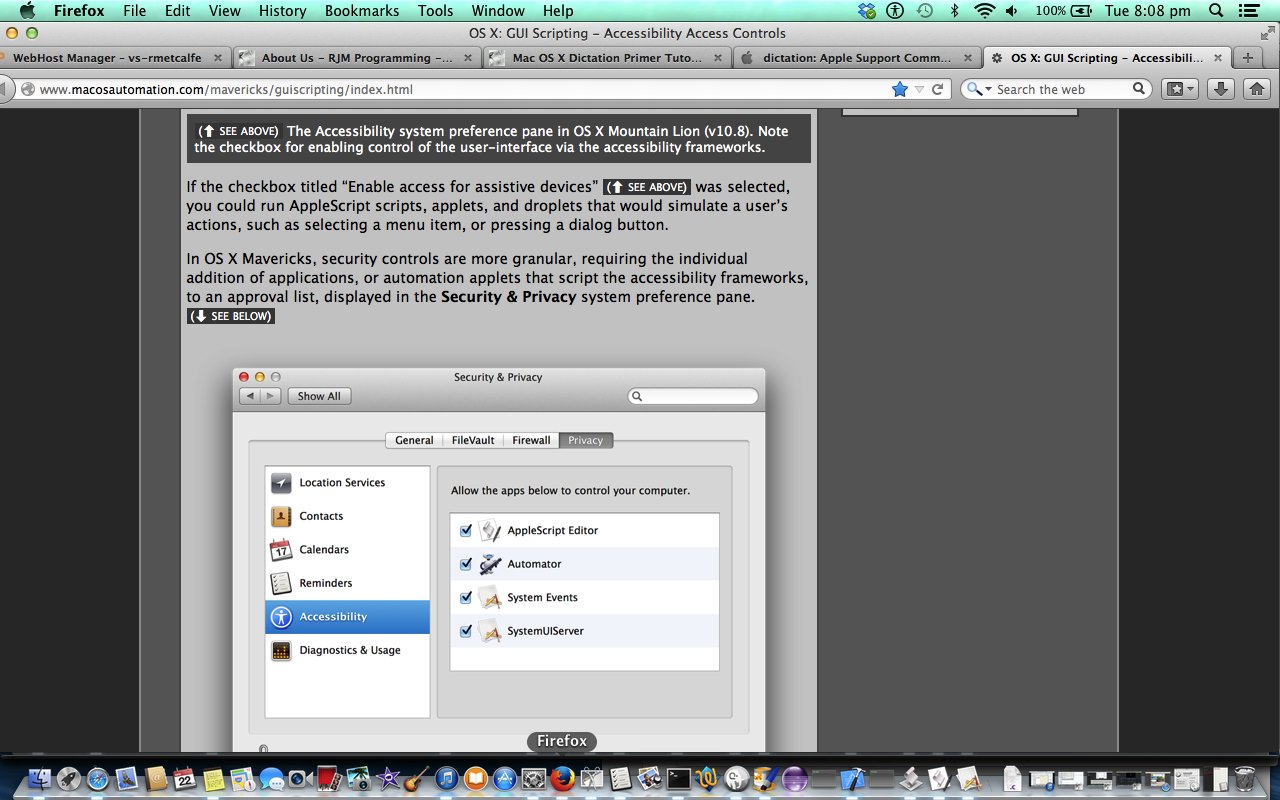Image resolution: width=1280 pixels, height=800 pixels.
Task: Switch to the Mac OS X Dictation Primer tab
Action: point(607,58)
